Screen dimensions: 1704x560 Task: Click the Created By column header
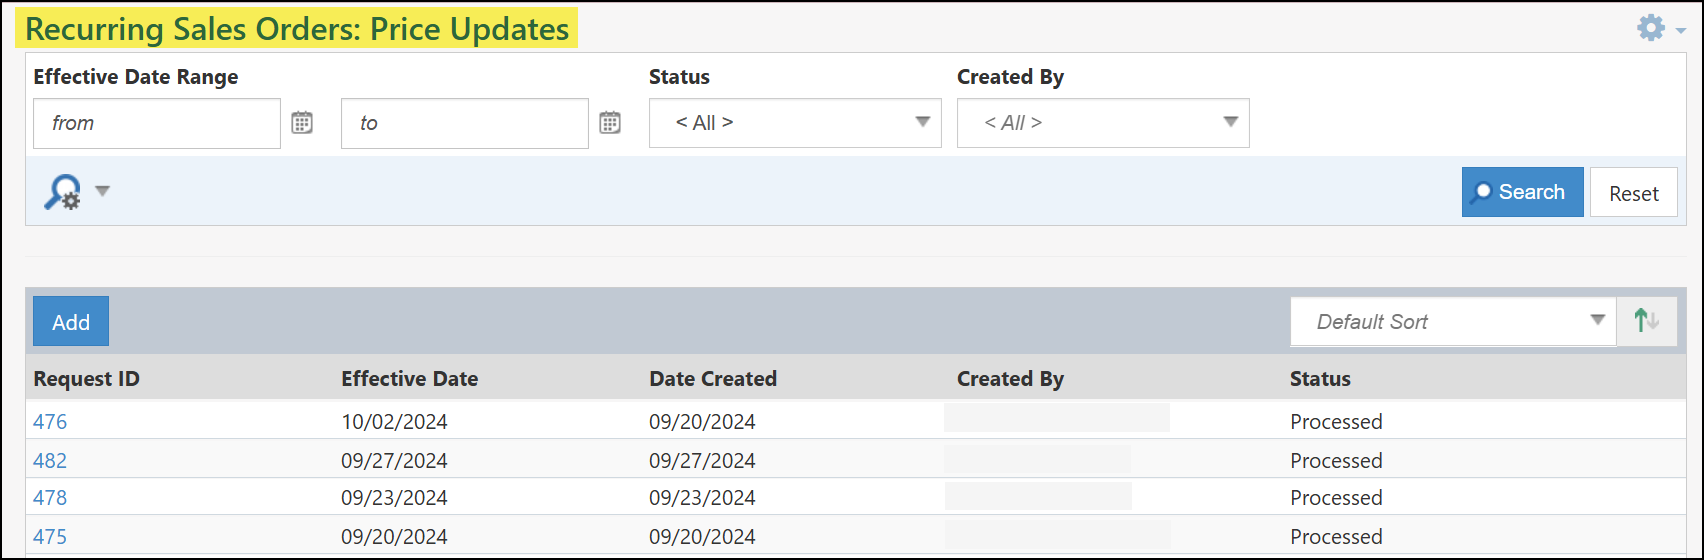click(x=1010, y=379)
